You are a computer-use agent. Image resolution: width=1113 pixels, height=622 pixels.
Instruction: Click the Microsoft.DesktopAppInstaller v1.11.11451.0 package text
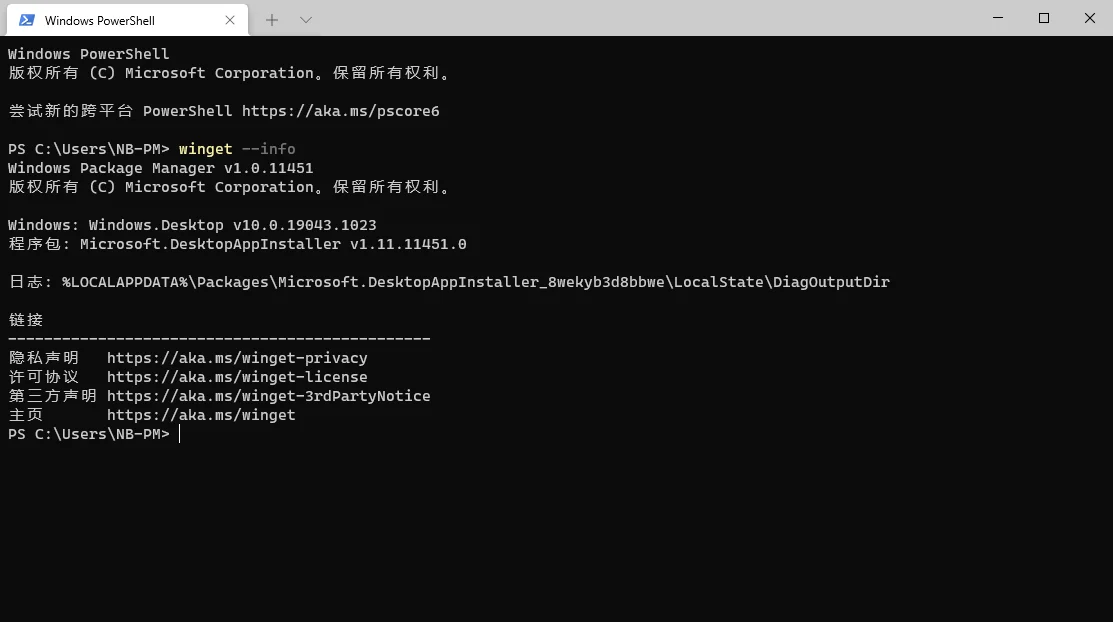point(273,244)
